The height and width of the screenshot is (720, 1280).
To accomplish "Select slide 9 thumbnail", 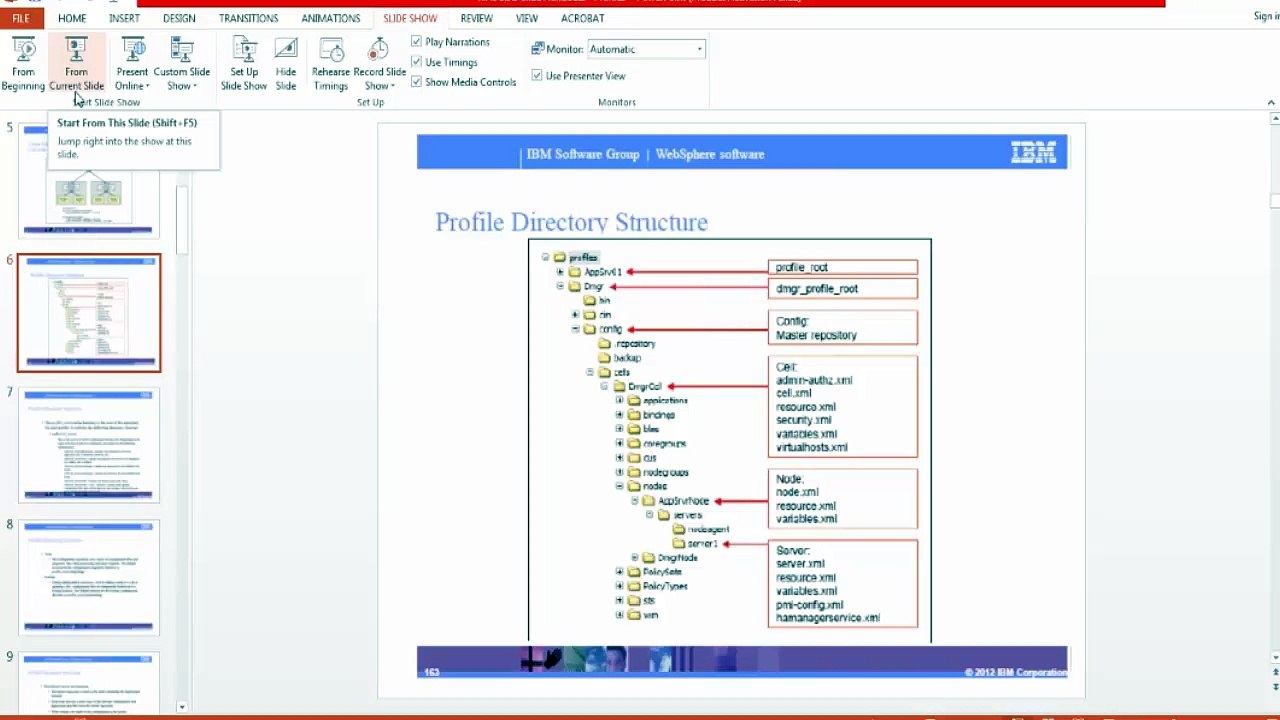I will [x=91, y=683].
